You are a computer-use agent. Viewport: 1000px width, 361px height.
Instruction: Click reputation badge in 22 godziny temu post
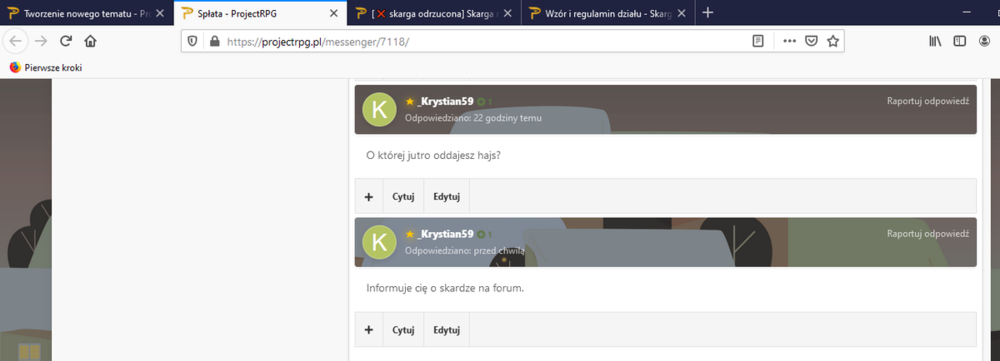[484, 102]
